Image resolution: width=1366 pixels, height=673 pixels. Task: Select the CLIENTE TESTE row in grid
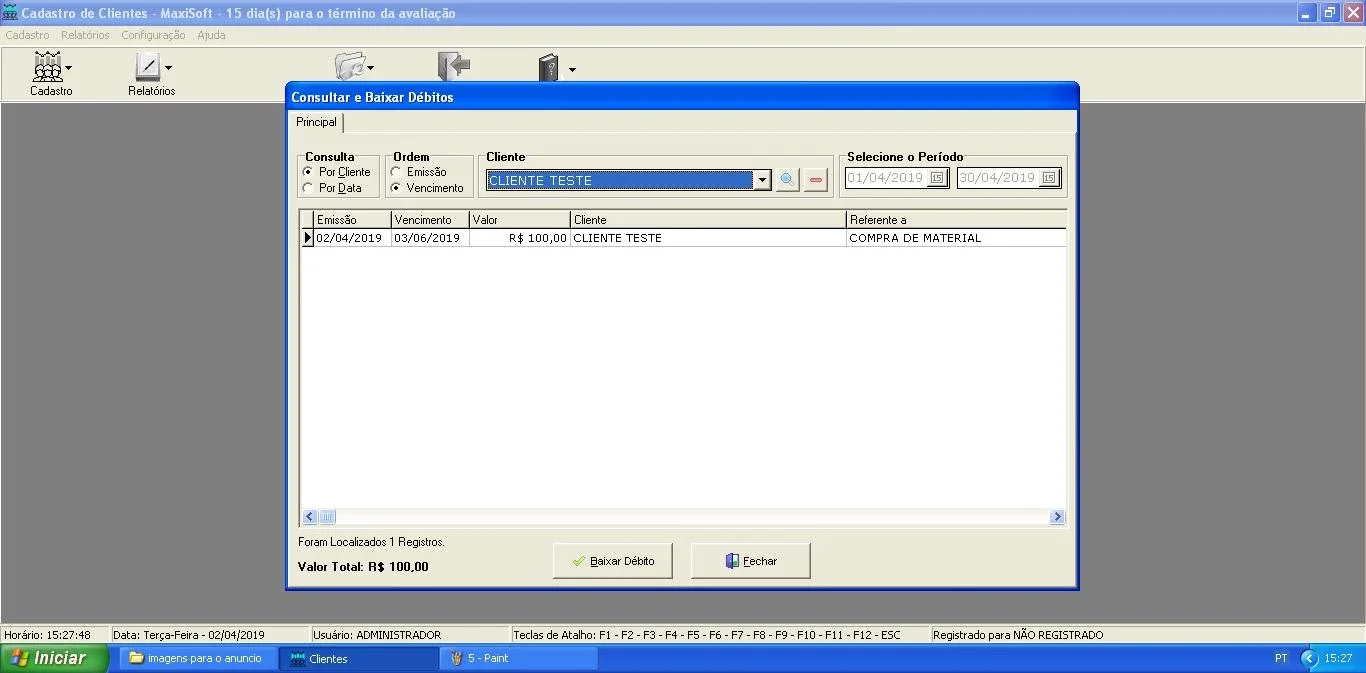pyautogui.click(x=684, y=238)
